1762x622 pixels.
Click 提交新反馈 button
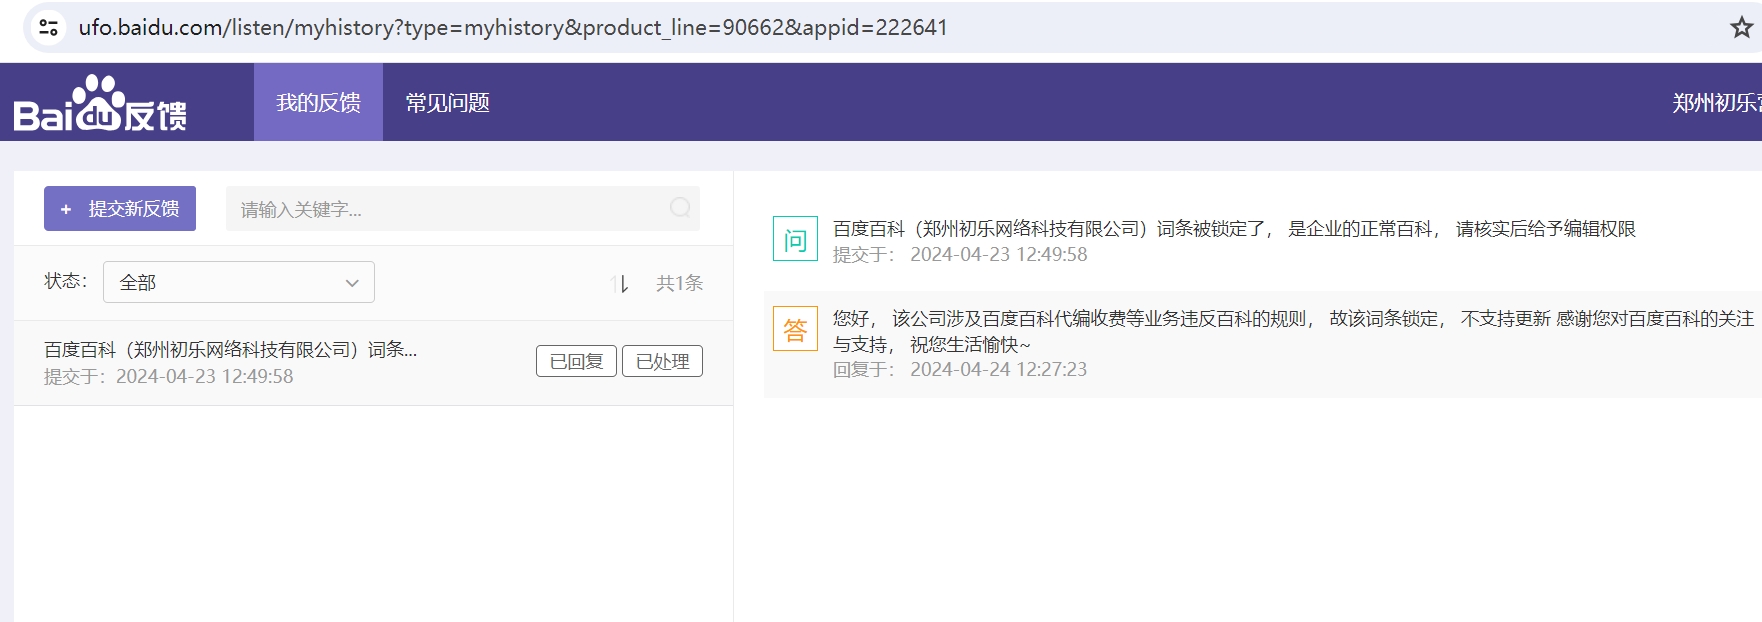pos(120,208)
